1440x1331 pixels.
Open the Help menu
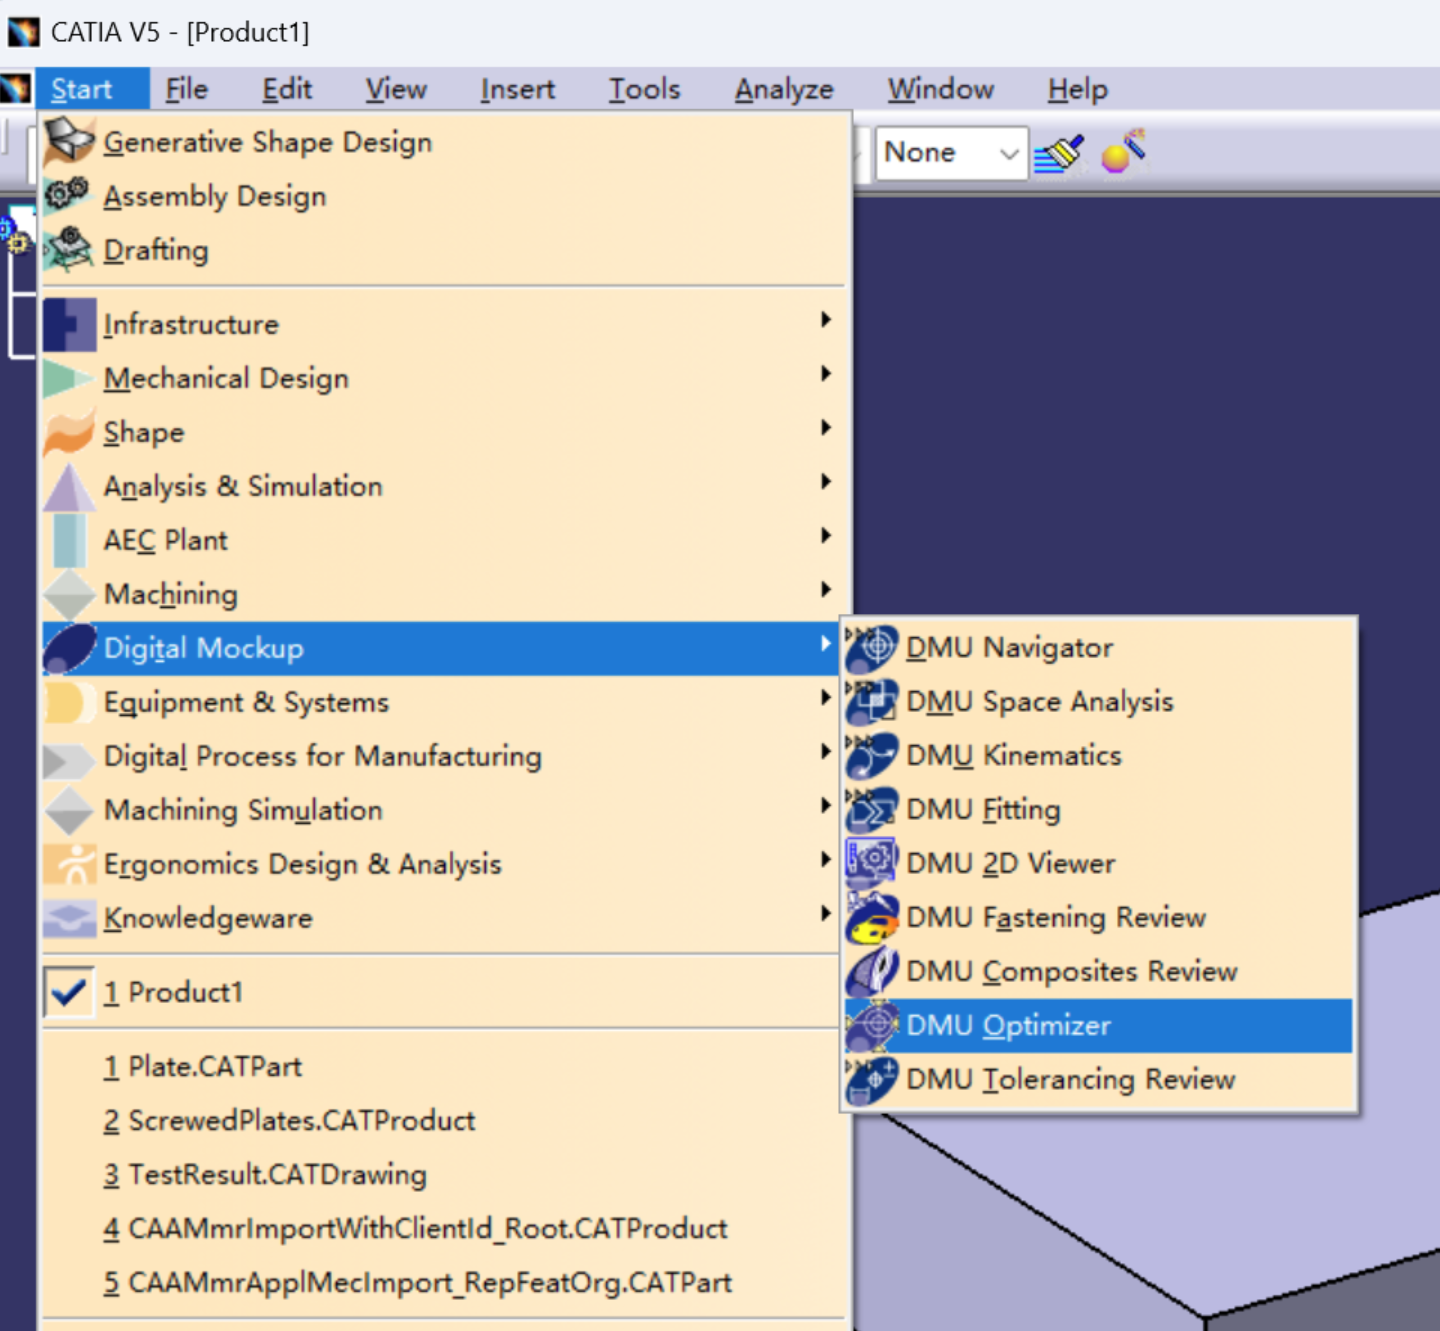(x=1078, y=89)
